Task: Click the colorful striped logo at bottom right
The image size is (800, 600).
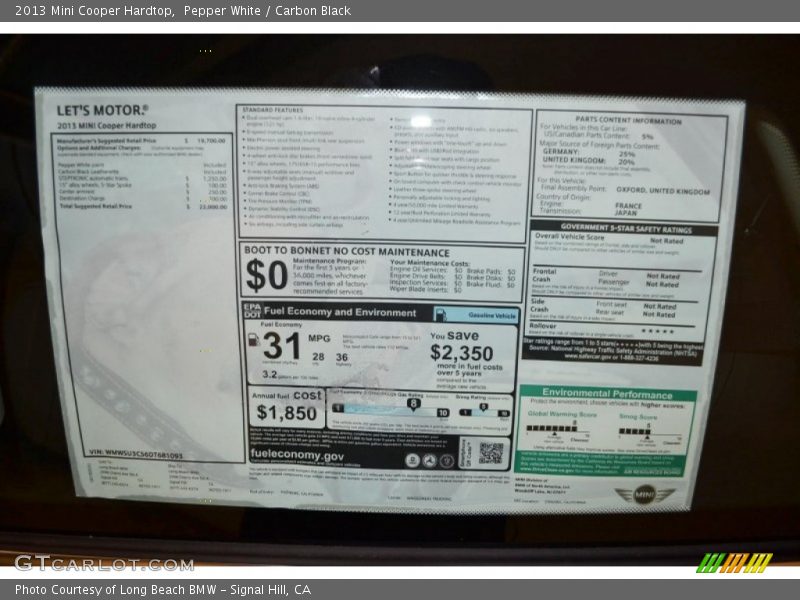Action: pyautogui.click(x=735, y=562)
